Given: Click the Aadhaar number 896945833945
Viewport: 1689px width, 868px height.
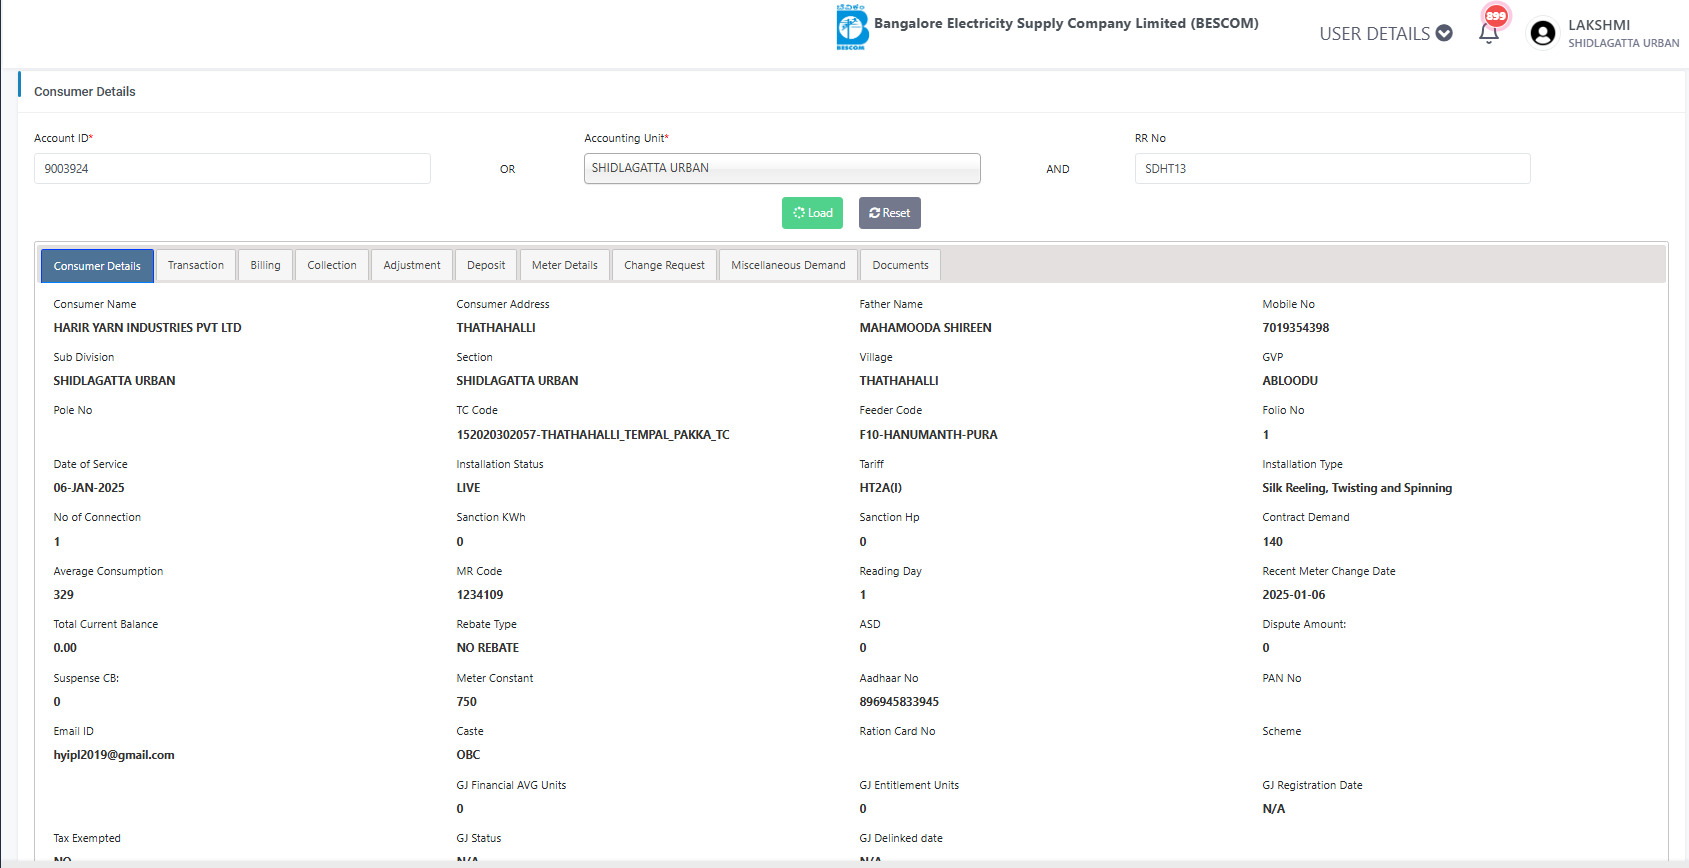Looking at the screenshot, I should point(899,702).
